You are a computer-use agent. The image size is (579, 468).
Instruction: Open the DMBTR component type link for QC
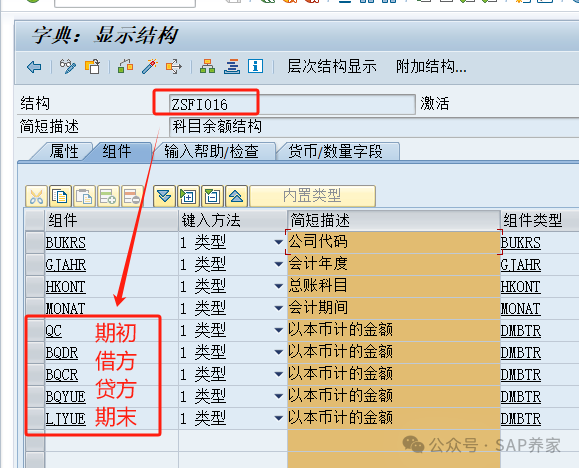pos(521,331)
